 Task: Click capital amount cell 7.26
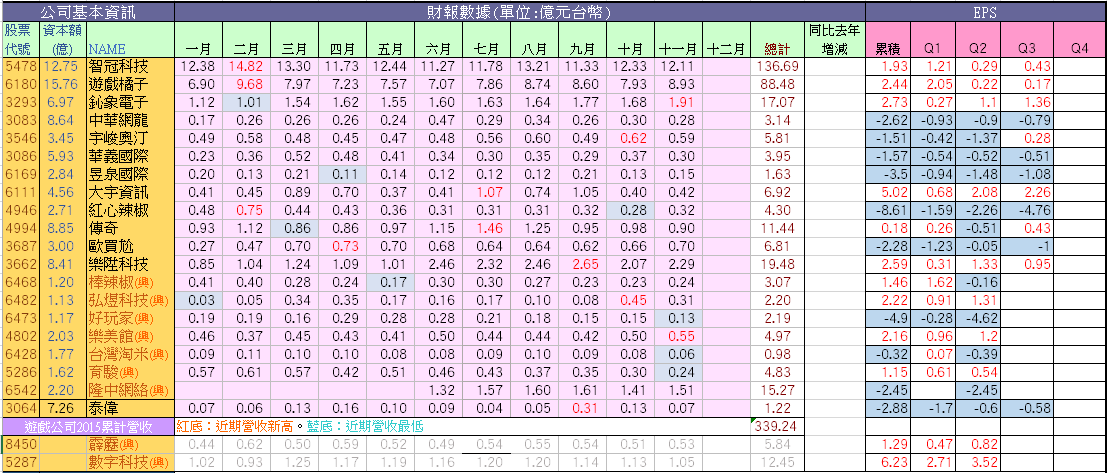point(61,408)
